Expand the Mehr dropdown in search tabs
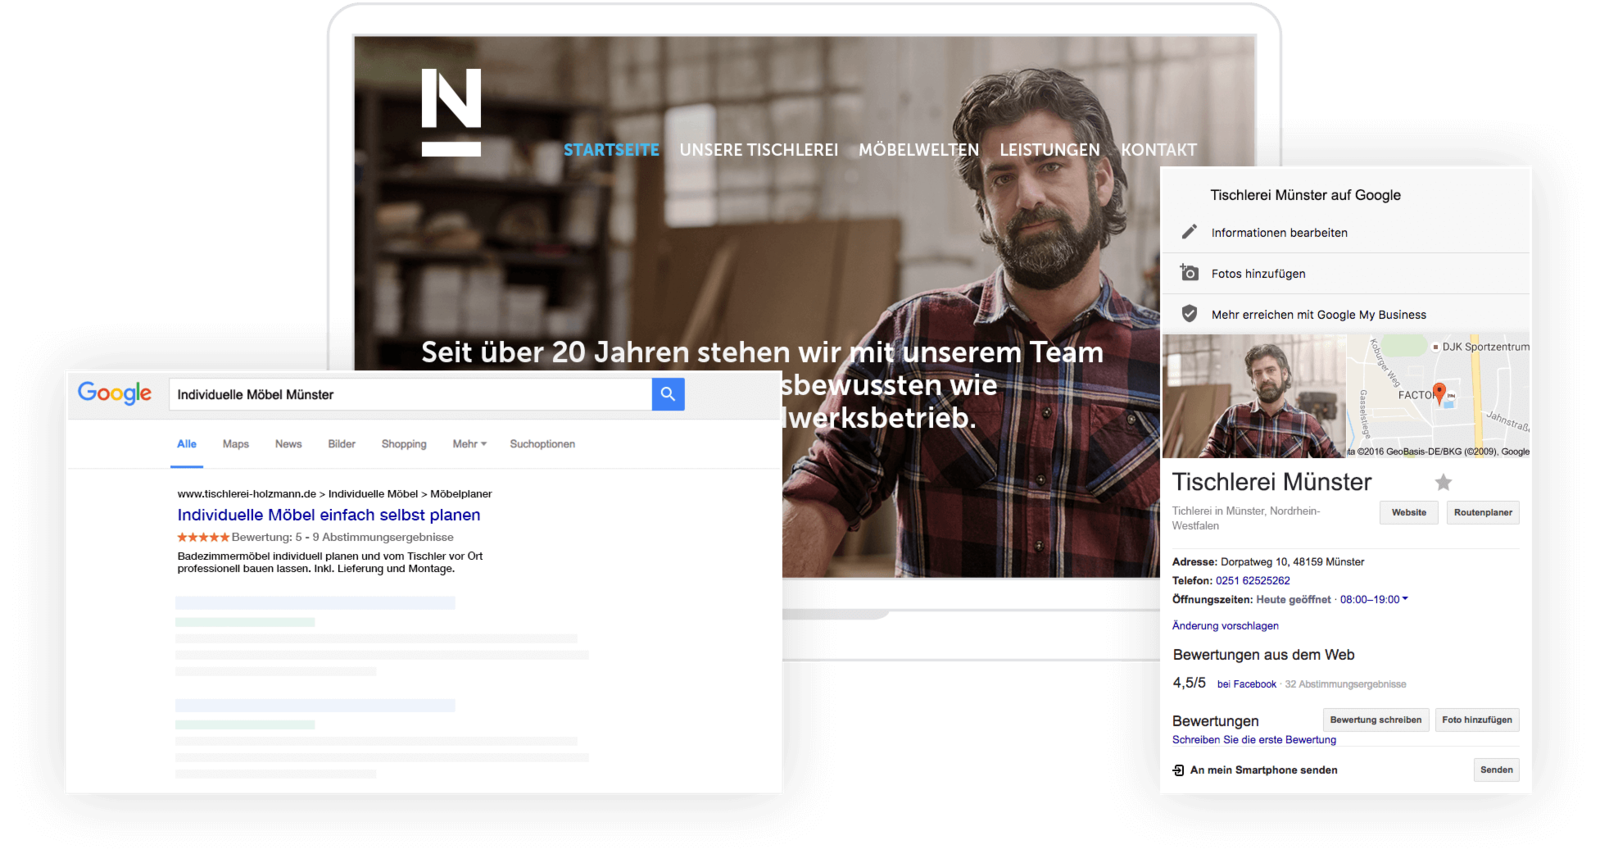1600x863 pixels. click(469, 444)
